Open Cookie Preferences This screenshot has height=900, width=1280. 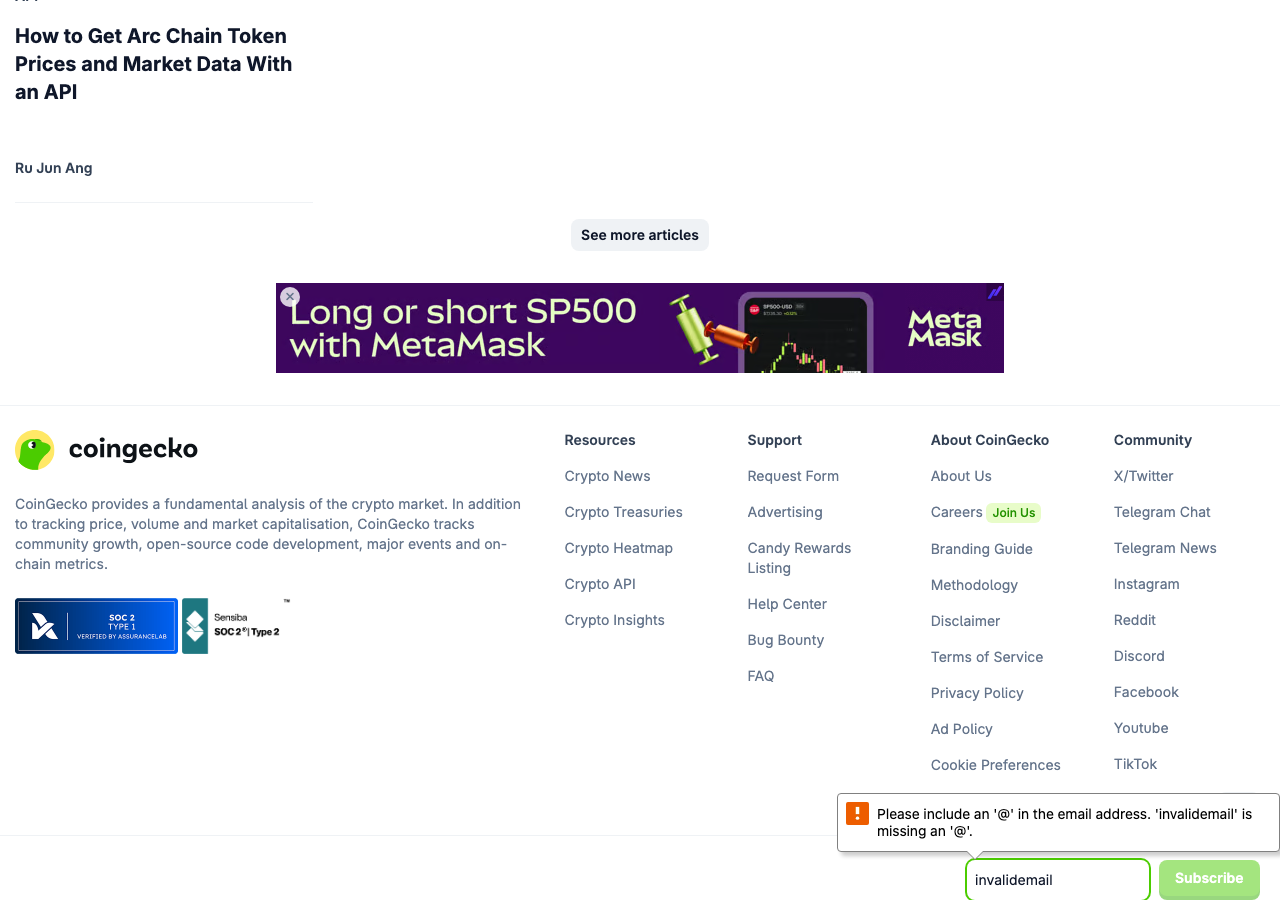coord(996,765)
